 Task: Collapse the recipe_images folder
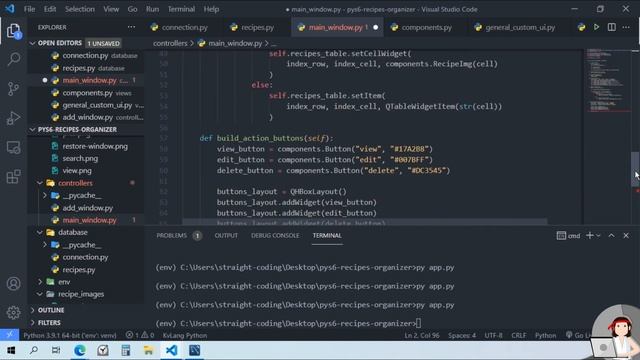point(40,294)
